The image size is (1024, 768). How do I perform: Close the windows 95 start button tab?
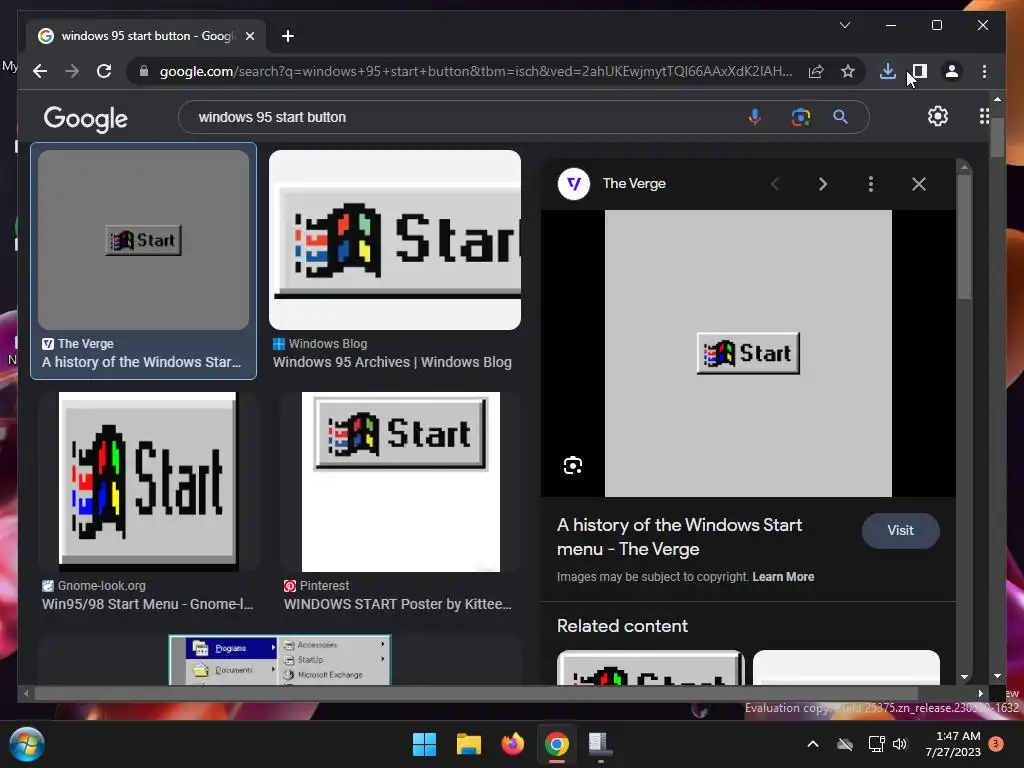pos(249,36)
